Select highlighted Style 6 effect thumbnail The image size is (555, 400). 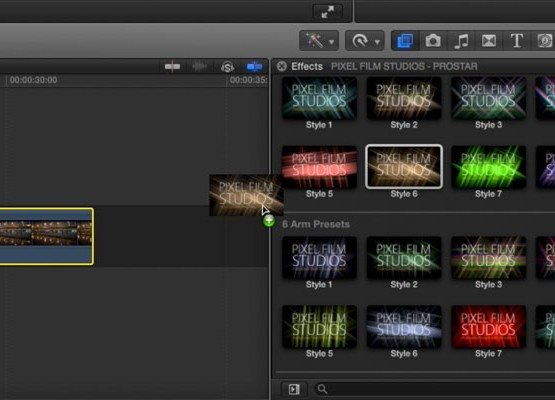click(x=404, y=166)
